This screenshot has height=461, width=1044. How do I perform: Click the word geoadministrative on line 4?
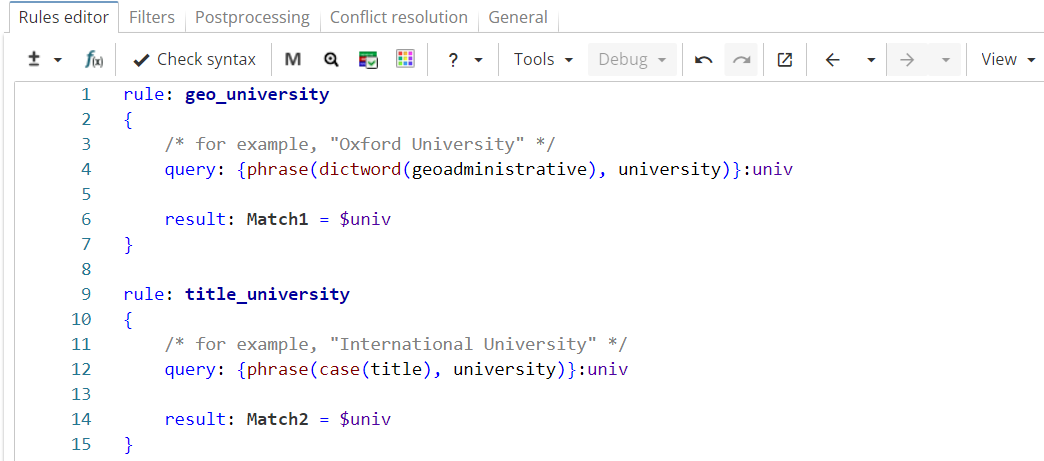click(497, 169)
